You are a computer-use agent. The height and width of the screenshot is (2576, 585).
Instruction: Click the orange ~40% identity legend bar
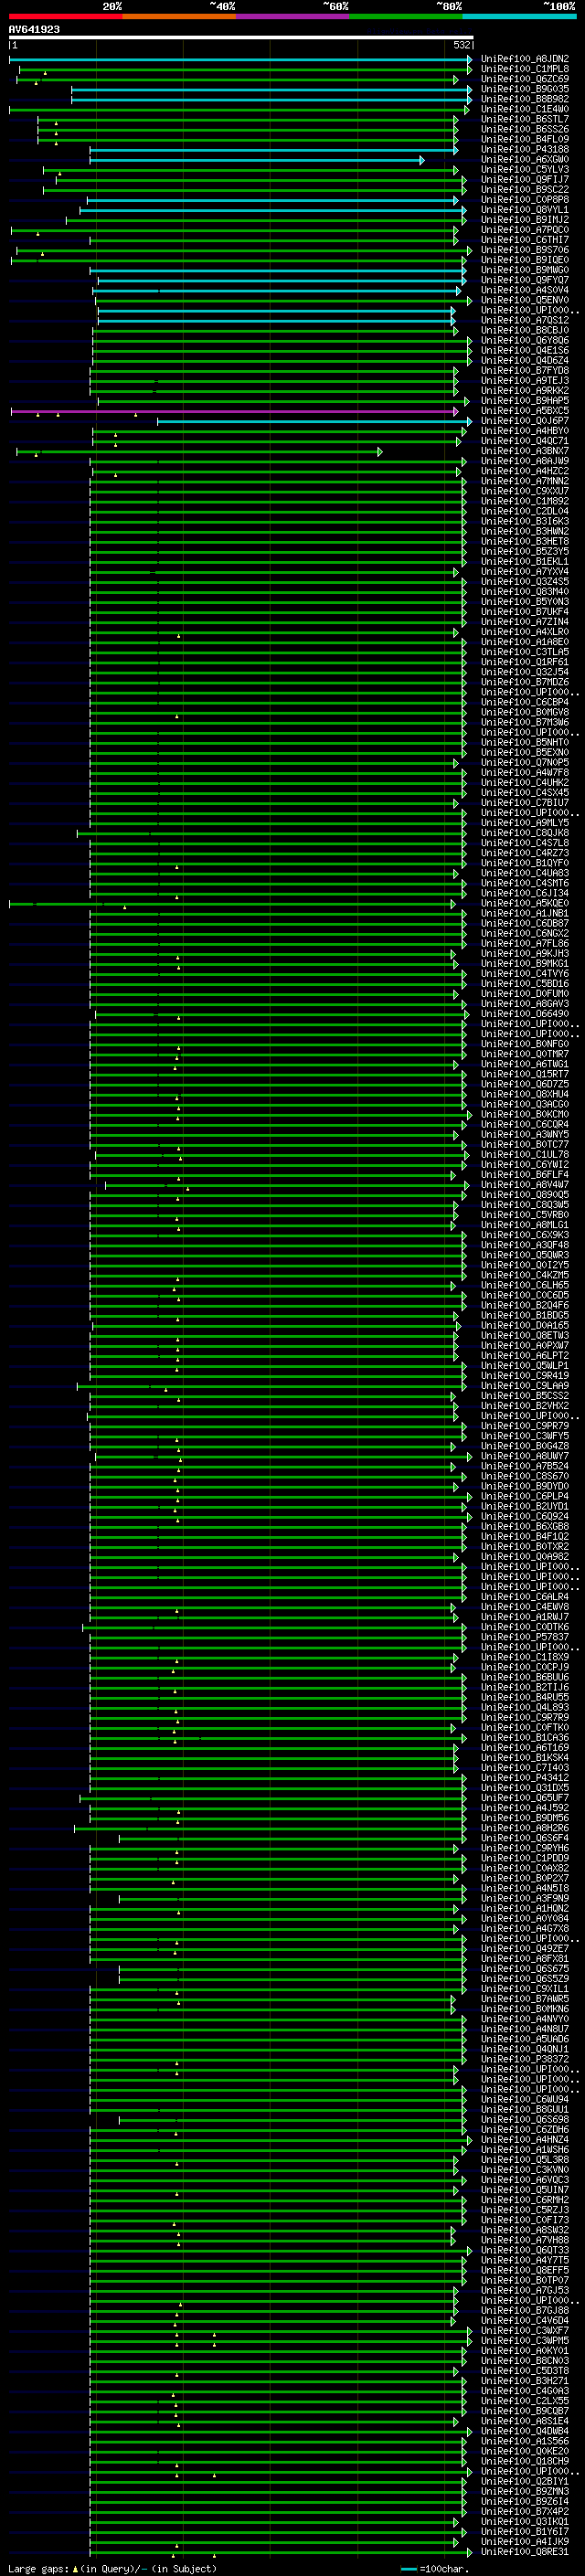(x=179, y=16)
